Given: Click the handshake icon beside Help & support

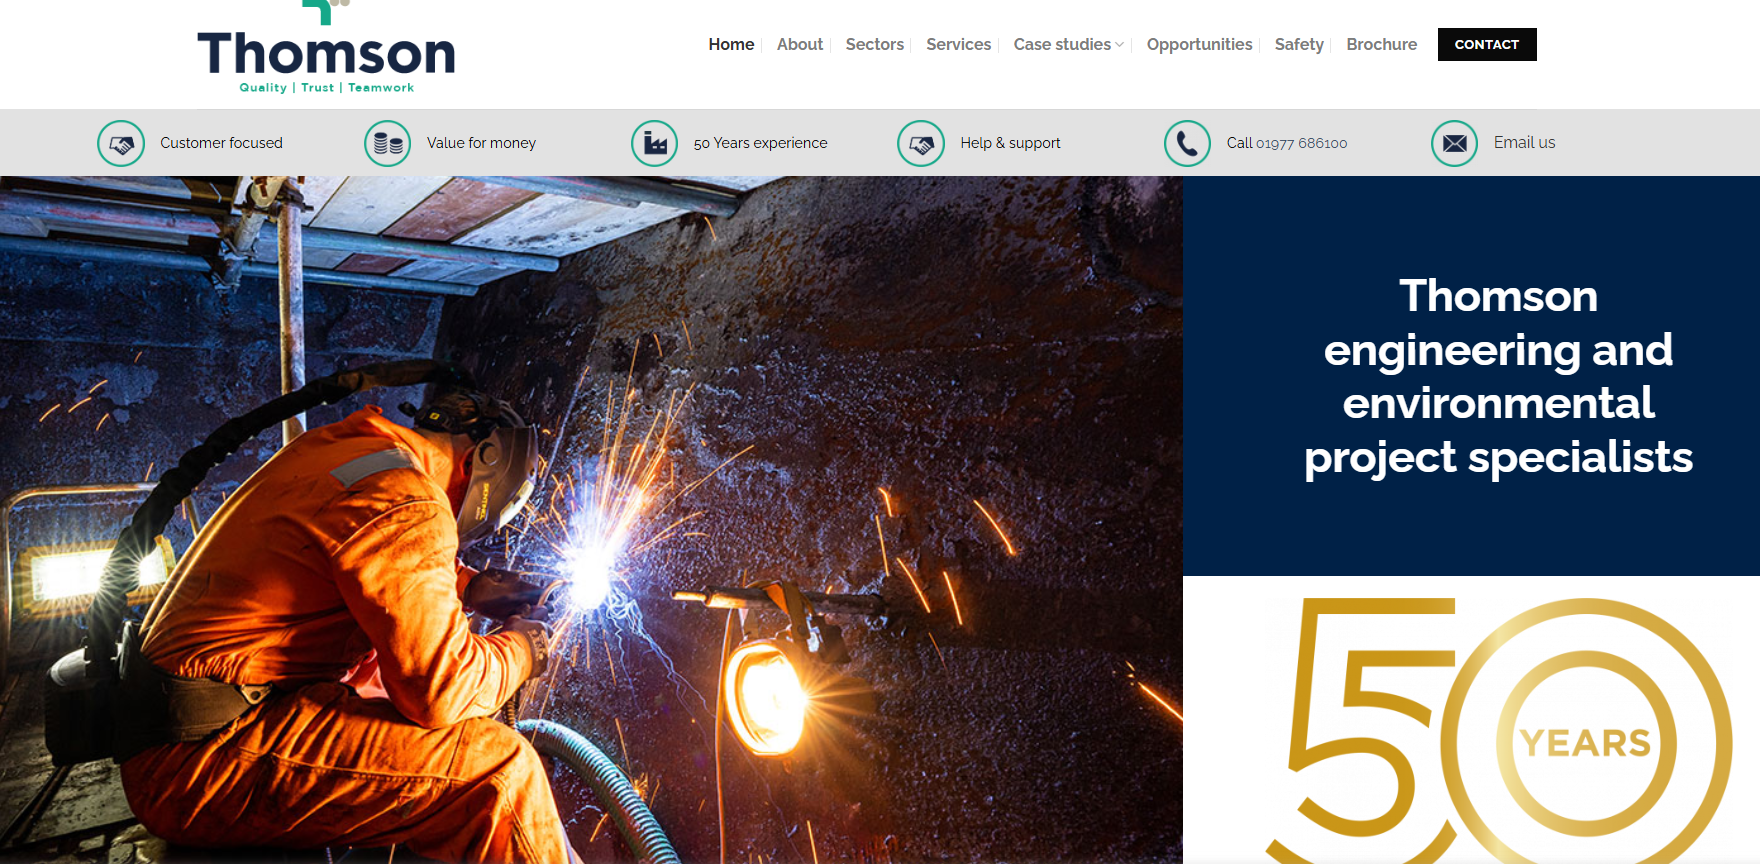Looking at the screenshot, I should tap(921, 144).
